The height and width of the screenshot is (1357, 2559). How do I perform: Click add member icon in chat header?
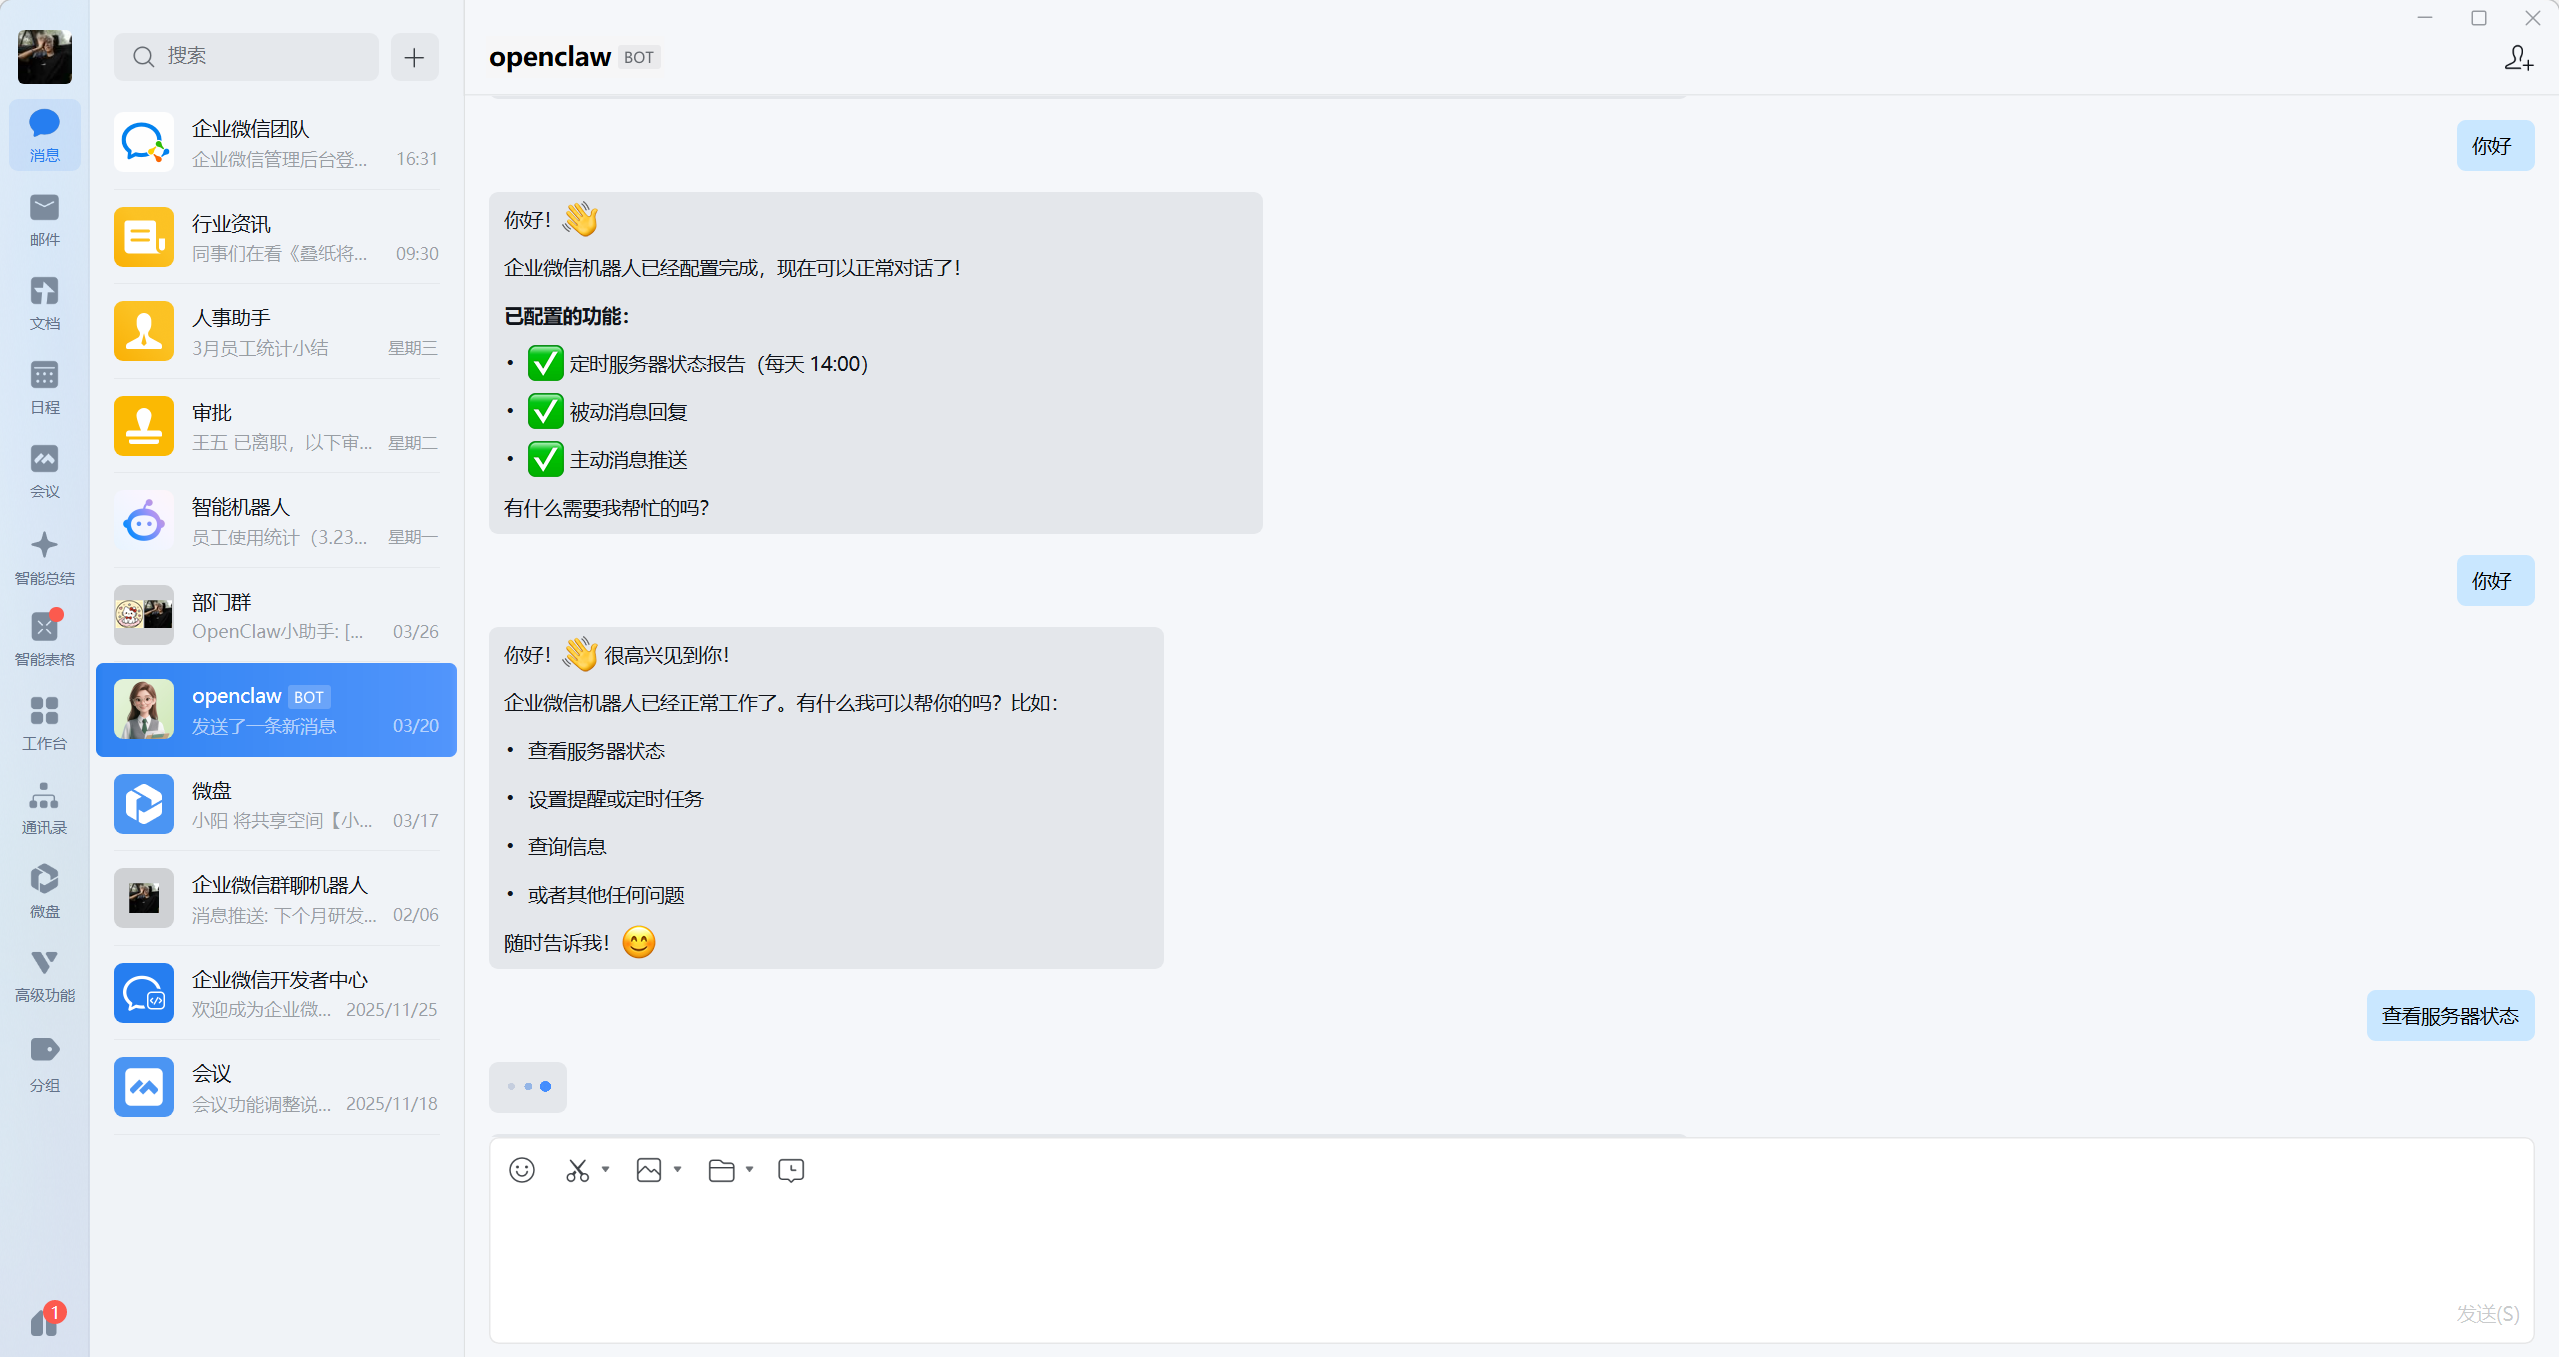pyautogui.click(x=2518, y=58)
